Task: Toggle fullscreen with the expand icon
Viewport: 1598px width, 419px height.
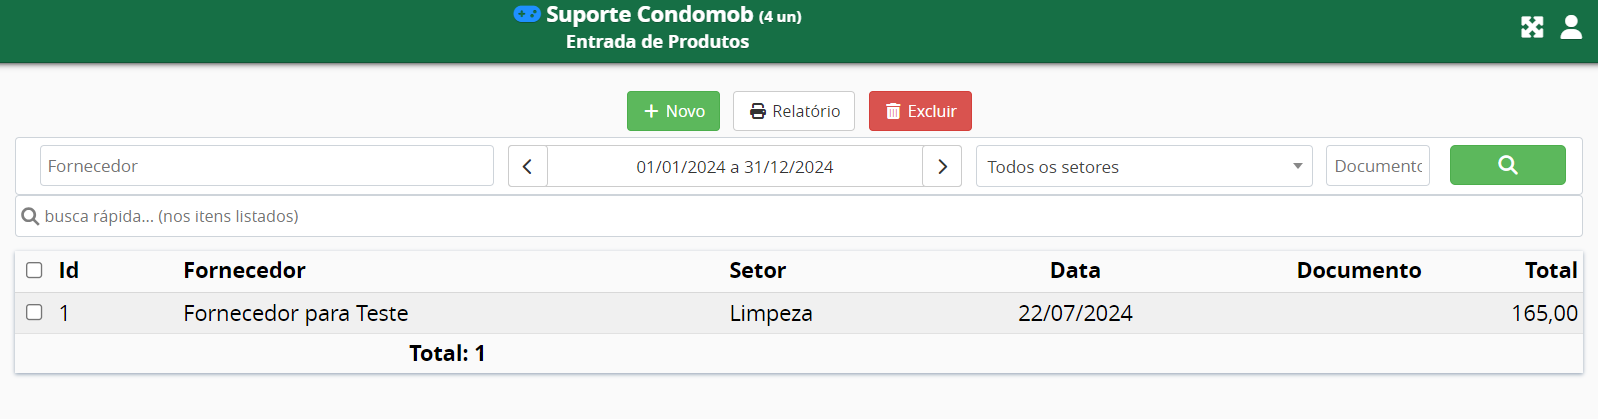Action: [x=1532, y=27]
